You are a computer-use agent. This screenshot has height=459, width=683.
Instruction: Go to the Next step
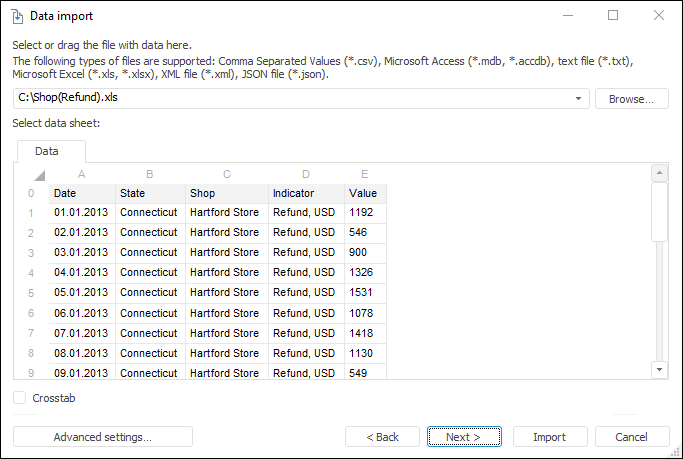click(x=464, y=437)
